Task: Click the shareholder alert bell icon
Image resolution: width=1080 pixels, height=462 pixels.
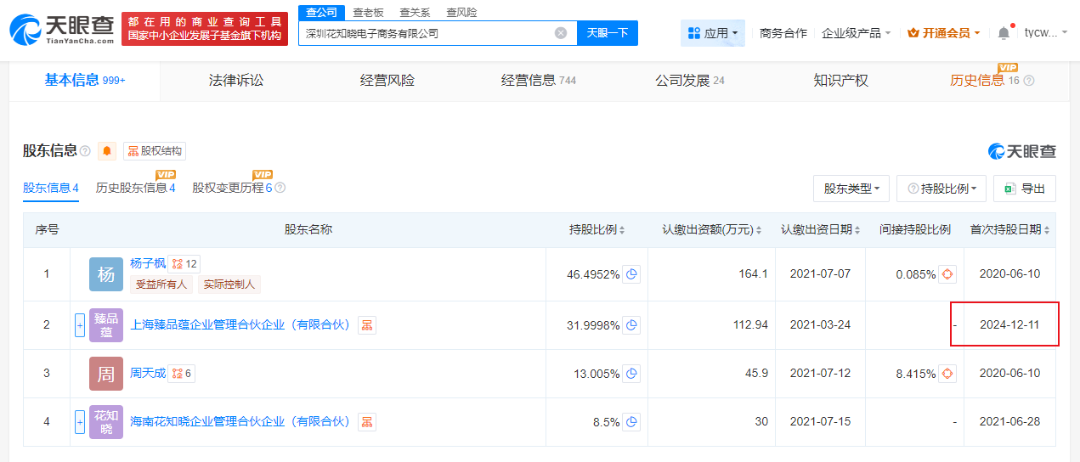Action: pyautogui.click(x=107, y=151)
